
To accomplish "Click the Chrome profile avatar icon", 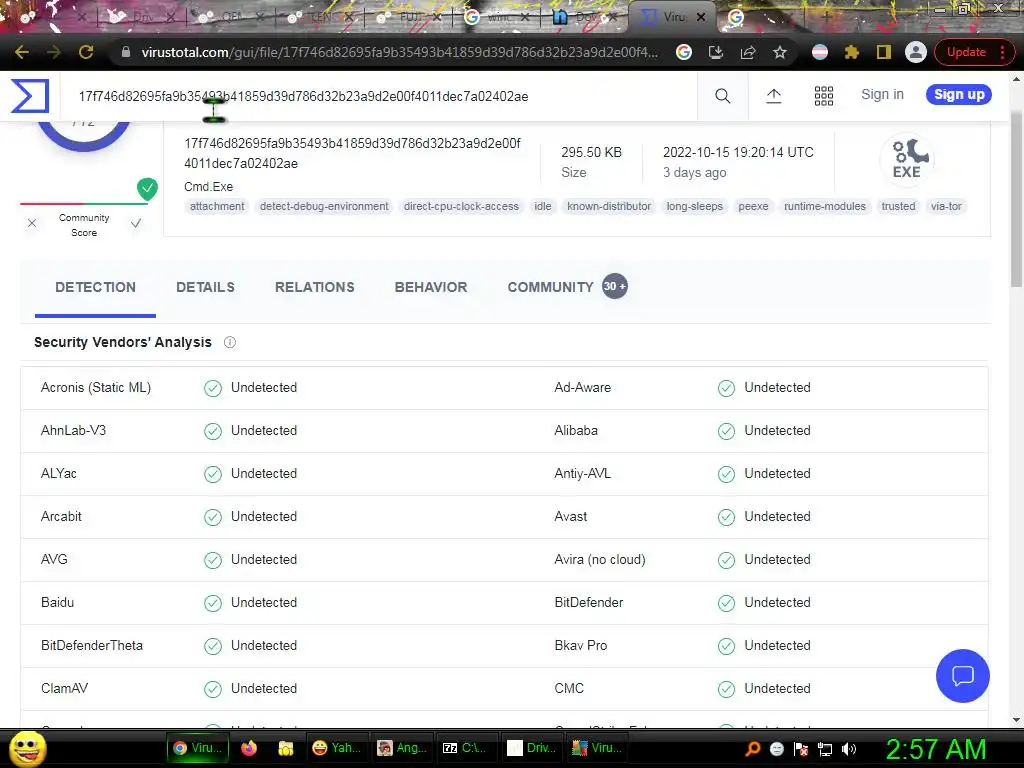I will [x=916, y=52].
